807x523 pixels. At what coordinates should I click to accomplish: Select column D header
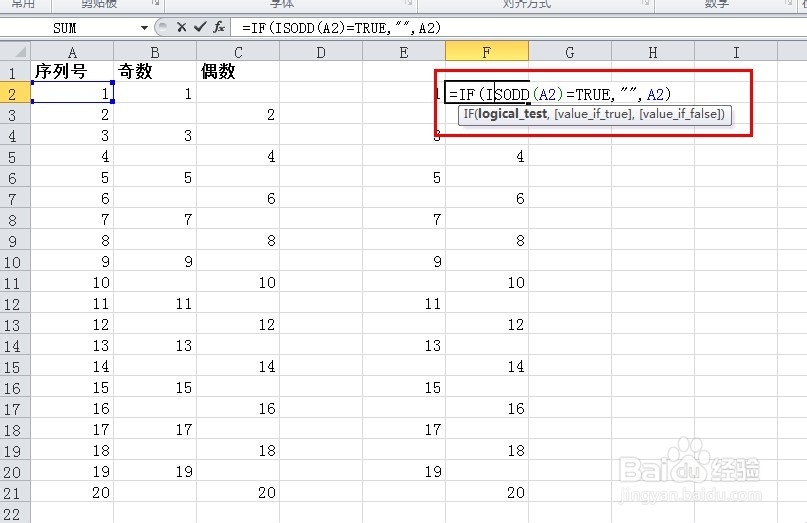pyautogui.click(x=321, y=52)
